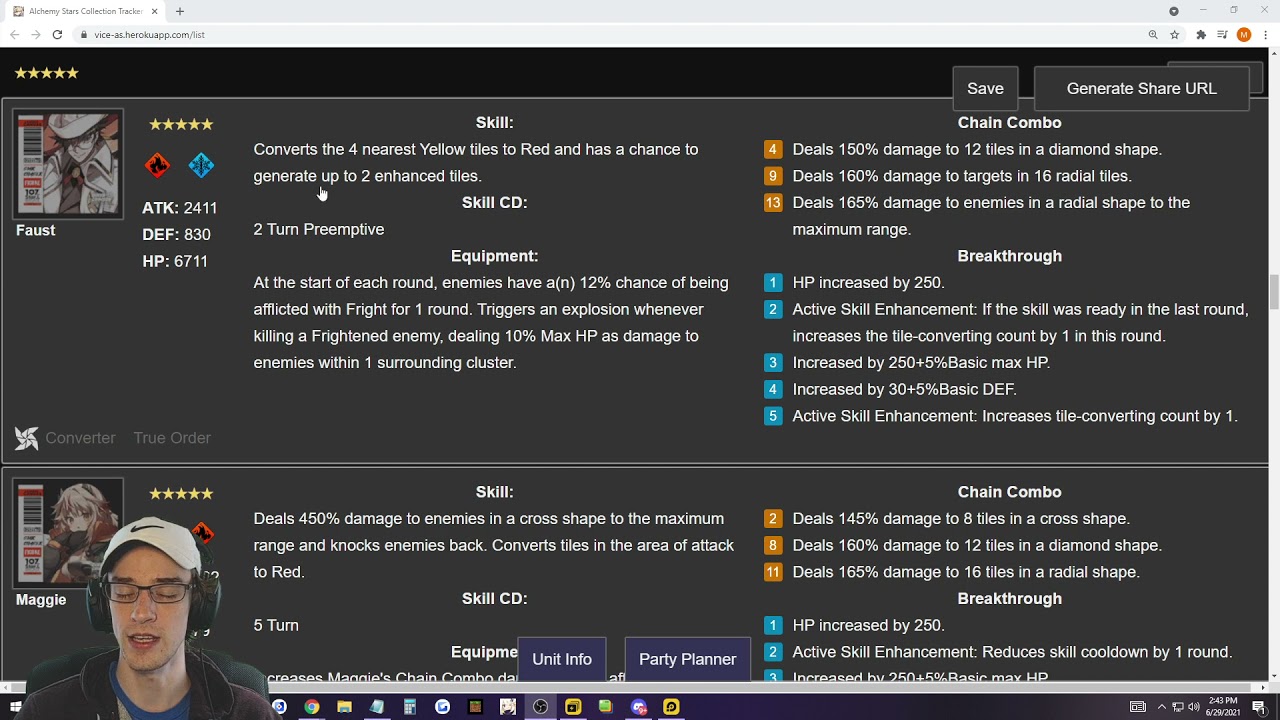Open File Explorer from the taskbar
This screenshot has height=720, width=1280.
click(344, 707)
